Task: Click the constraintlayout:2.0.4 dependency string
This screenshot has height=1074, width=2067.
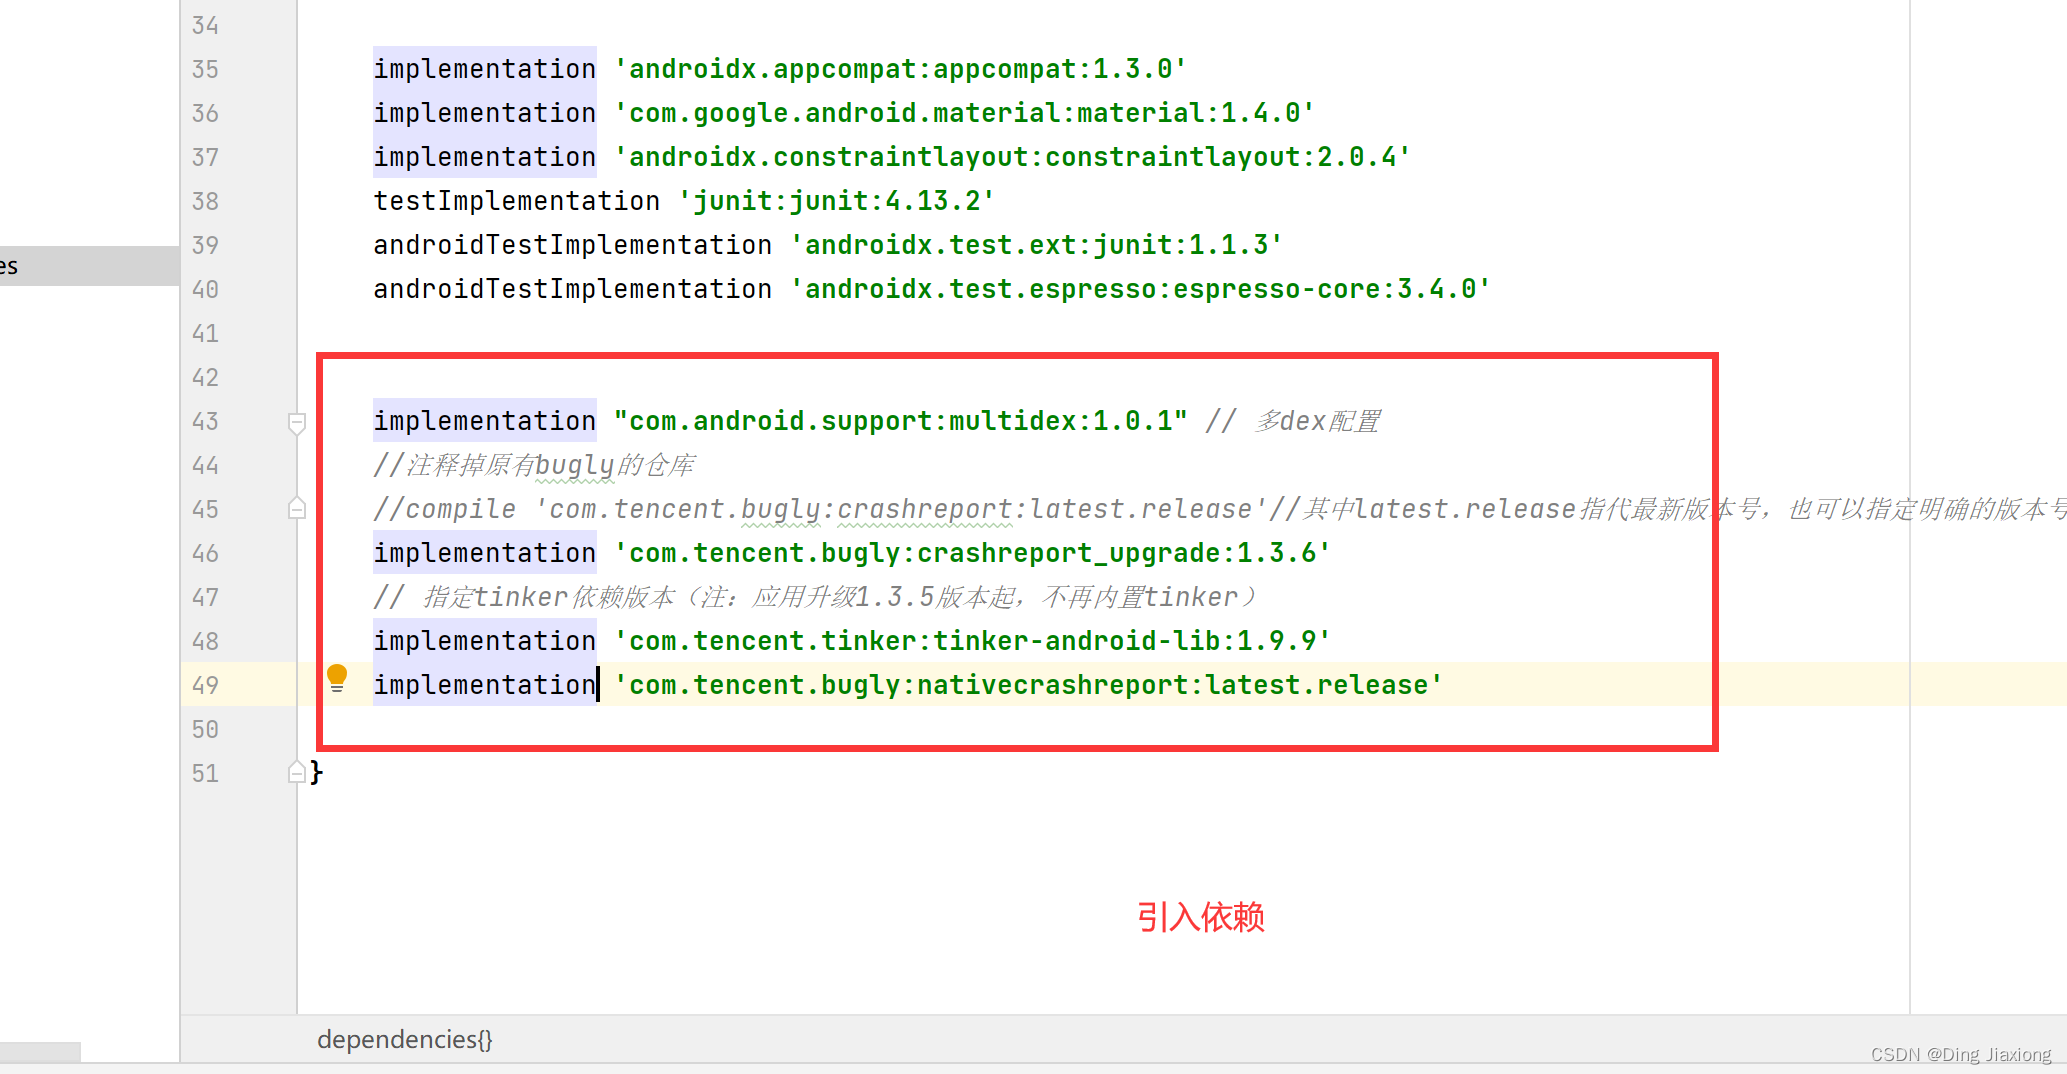Action: (x=1012, y=157)
